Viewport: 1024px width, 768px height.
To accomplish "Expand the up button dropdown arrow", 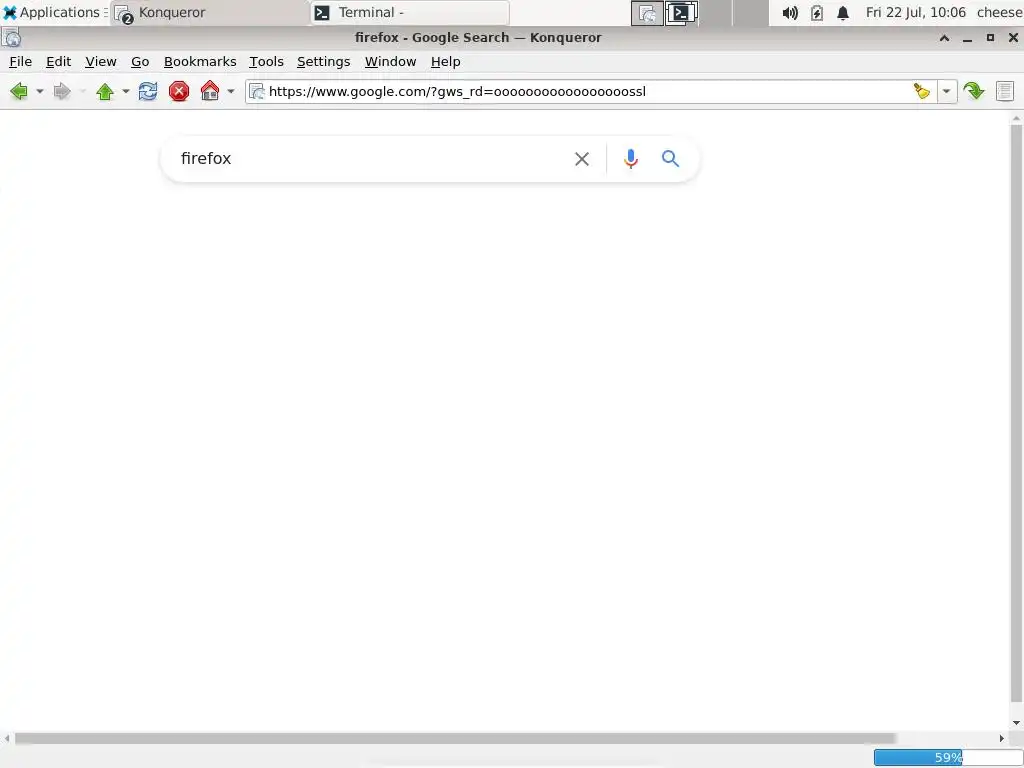I will point(126,91).
